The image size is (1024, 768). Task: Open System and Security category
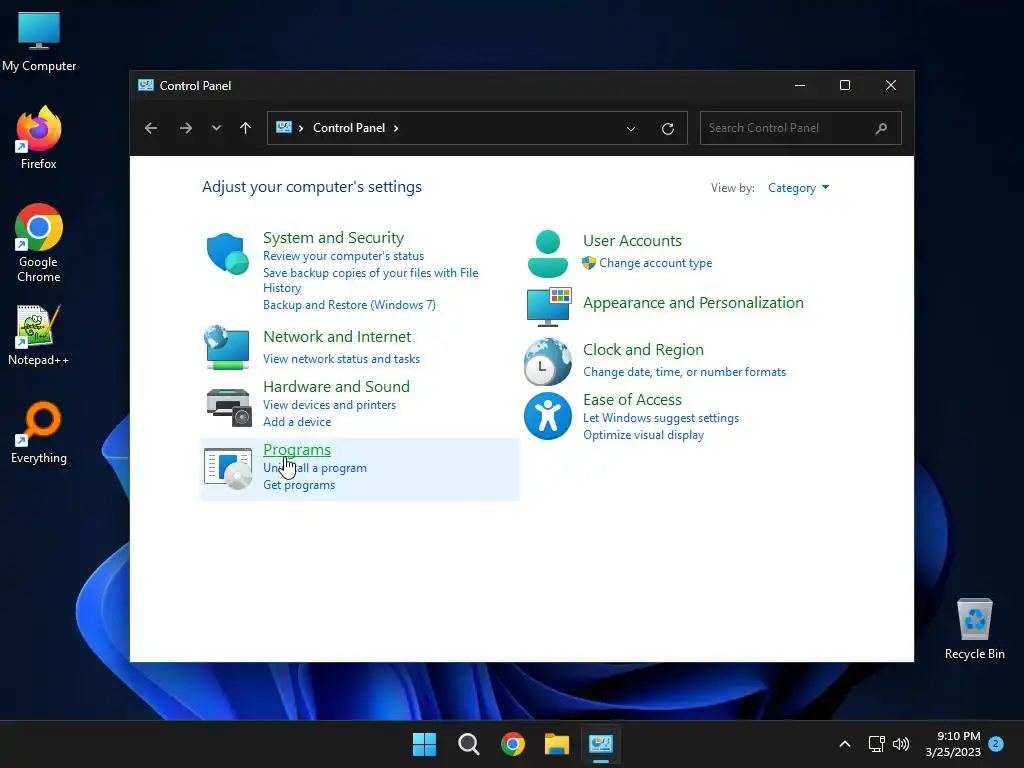(333, 238)
